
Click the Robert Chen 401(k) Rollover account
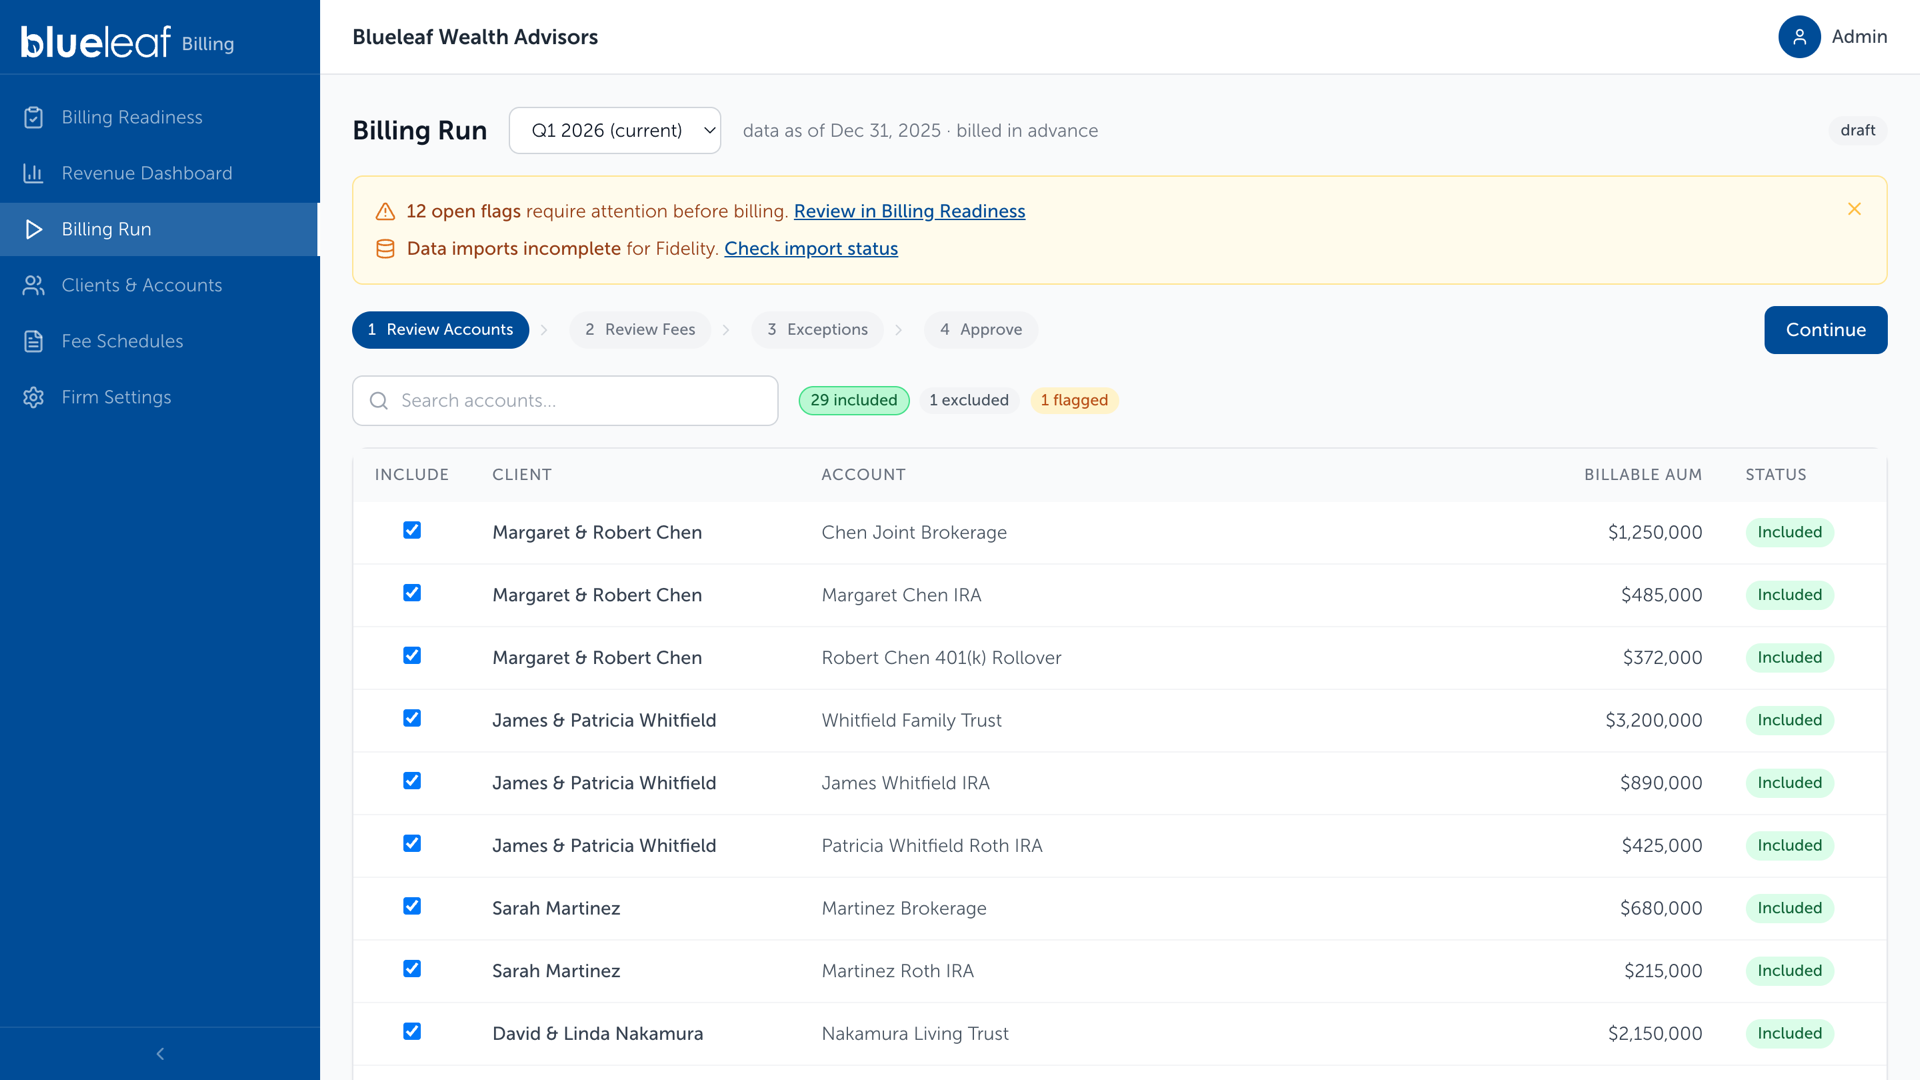(x=941, y=658)
